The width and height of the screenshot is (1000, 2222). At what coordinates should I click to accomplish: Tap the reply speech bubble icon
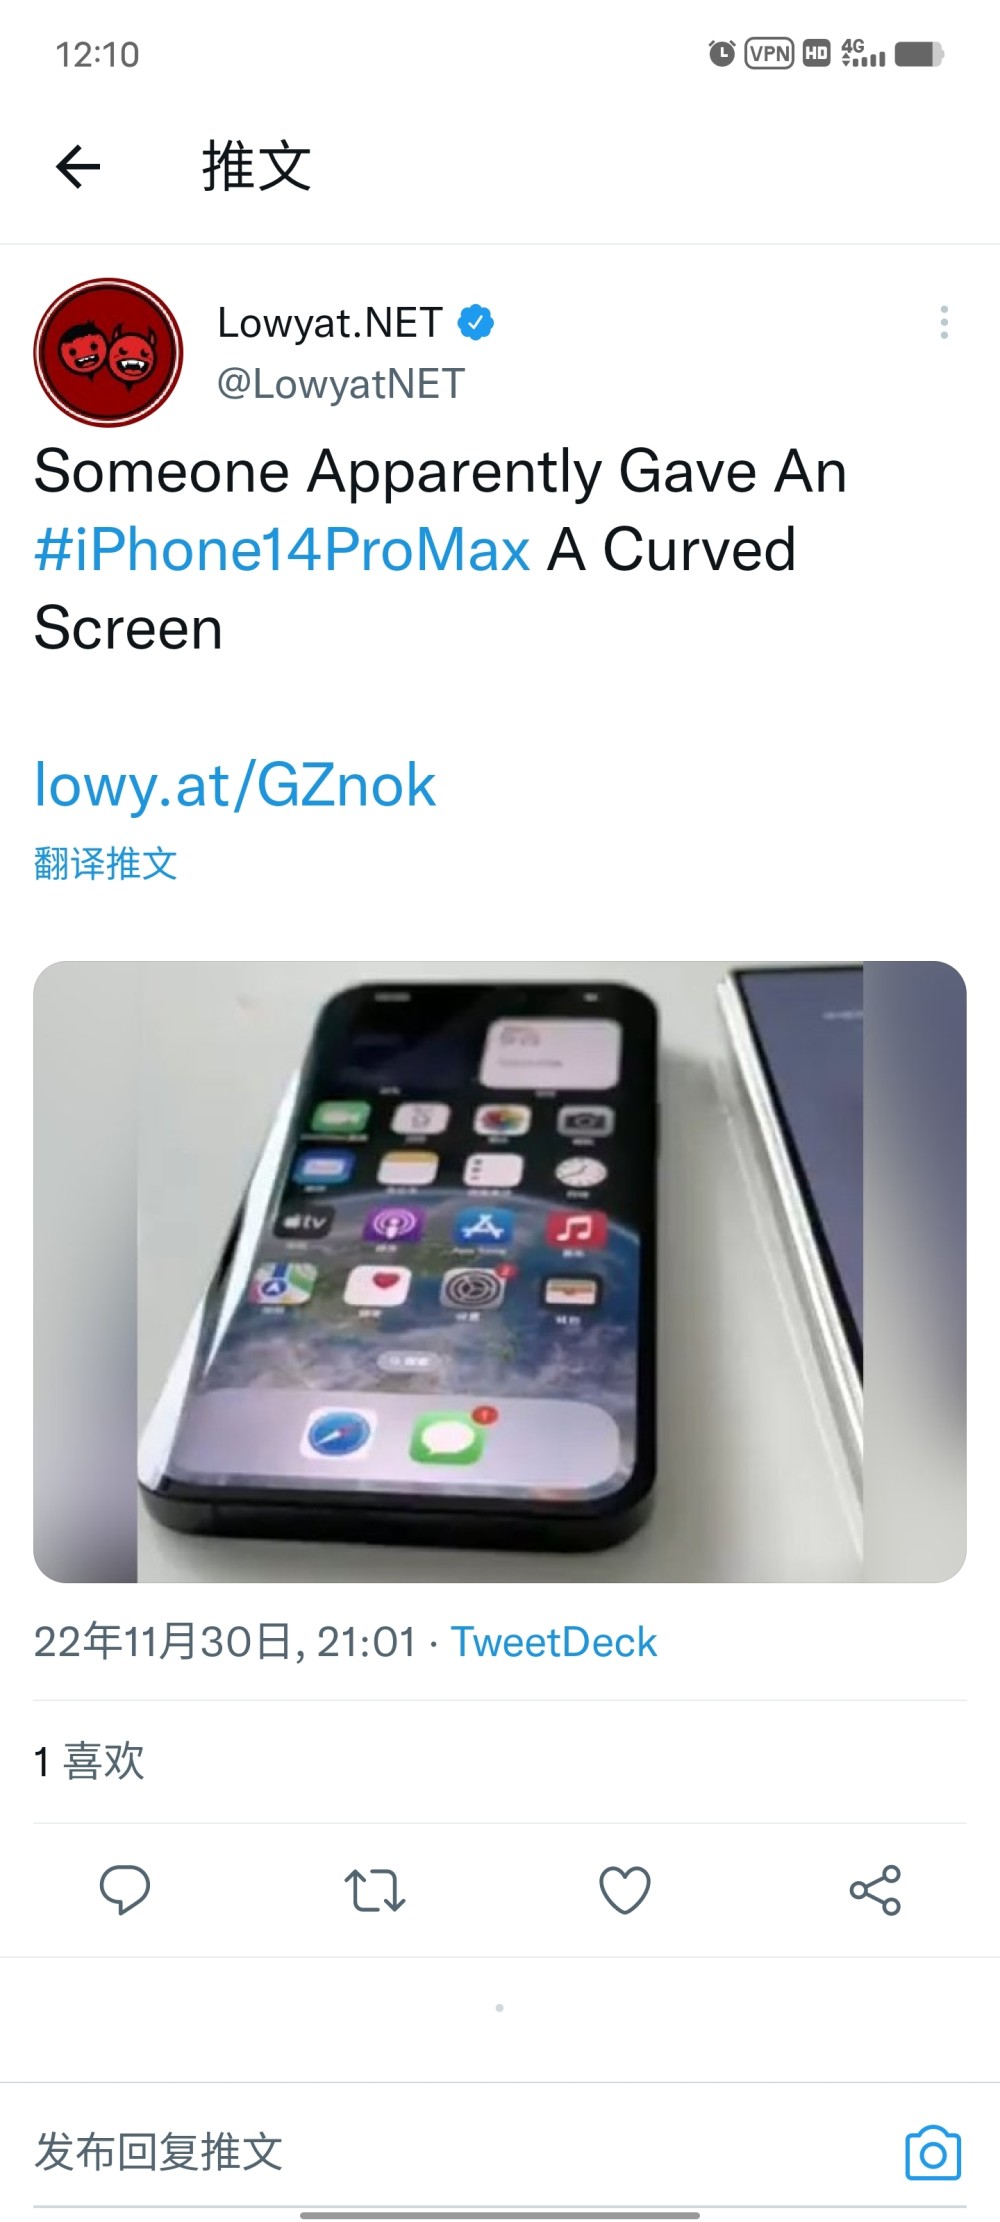click(x=125, y=1890)
